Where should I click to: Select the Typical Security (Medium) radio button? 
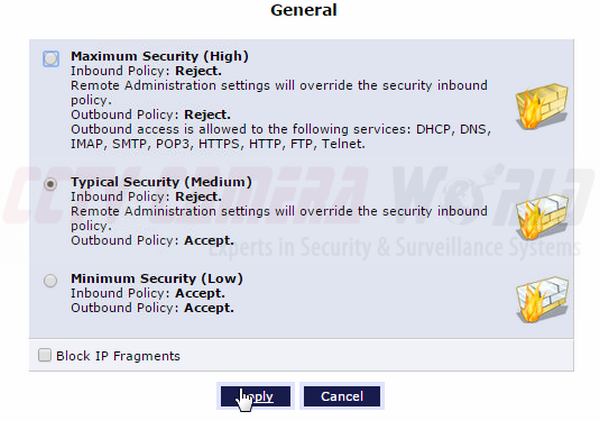[51, 185]
